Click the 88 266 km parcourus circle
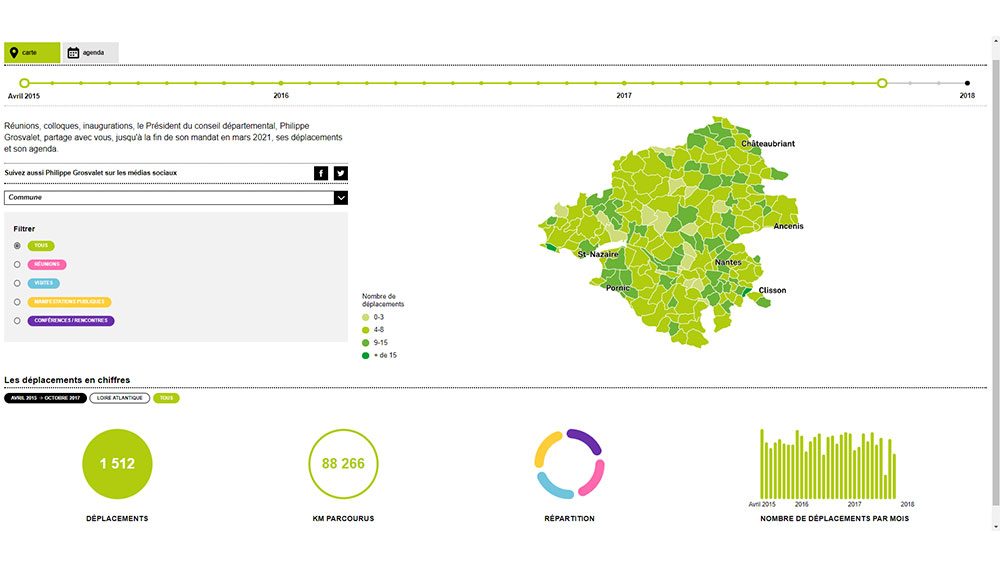1000x568 pixels. pyautogui.click(x=343, y=463)
